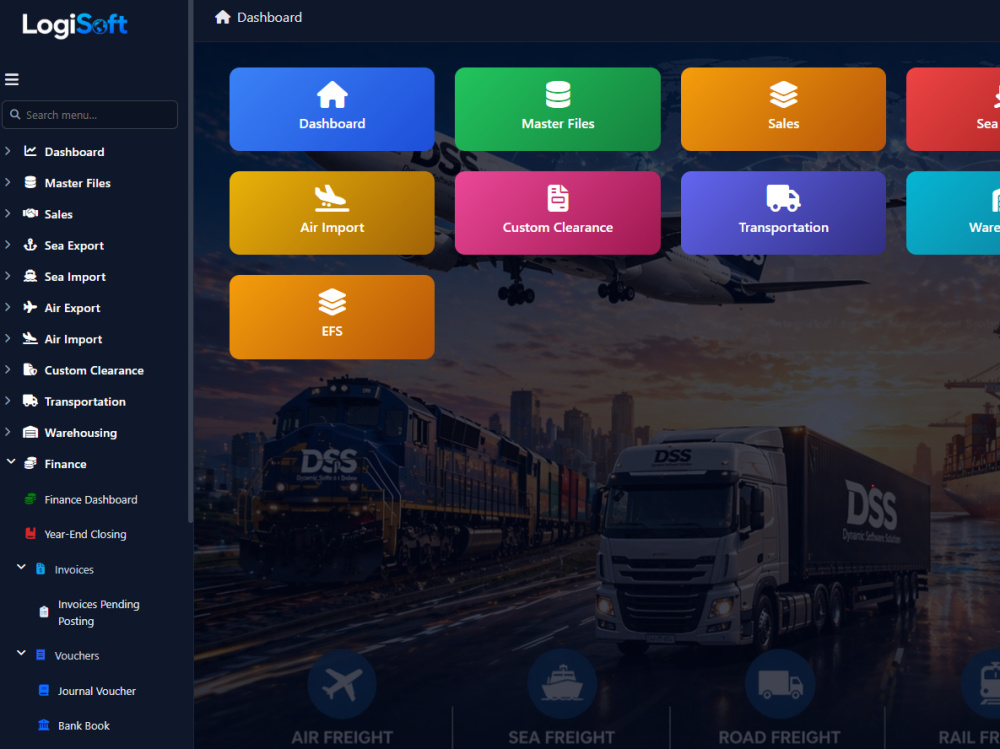Image resolution: width=1000 pixels, height=749 pixels.
Task: Click the Custom Clearance file icon in sidebar
Action: [30, 370]
